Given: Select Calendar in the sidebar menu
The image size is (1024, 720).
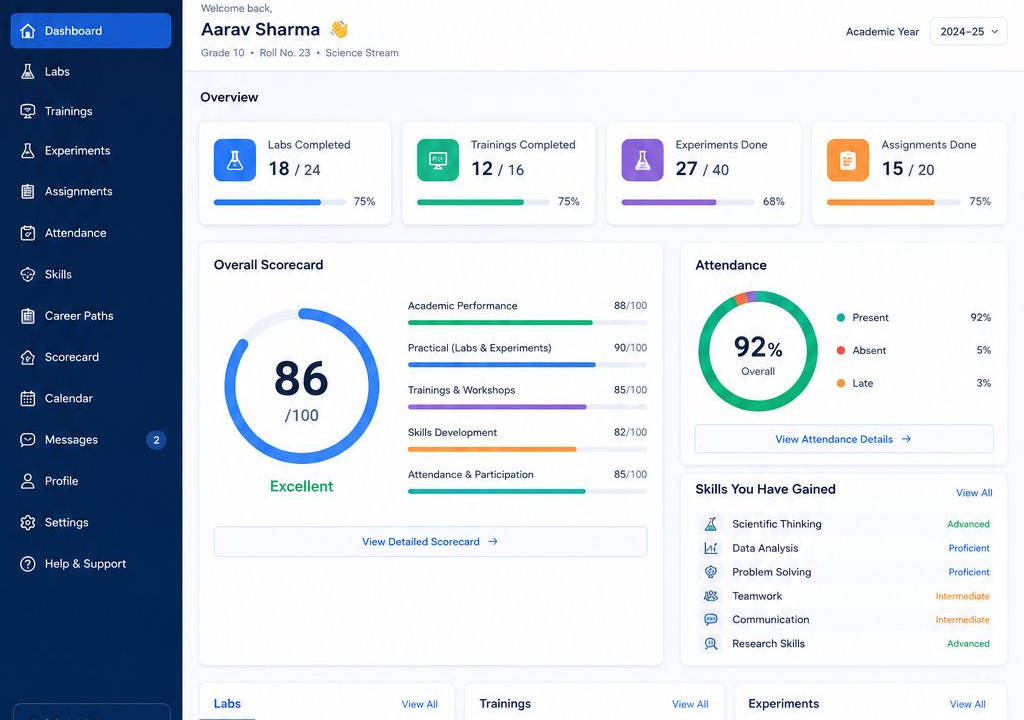Looking at the screenshot, I should (91, 399).
